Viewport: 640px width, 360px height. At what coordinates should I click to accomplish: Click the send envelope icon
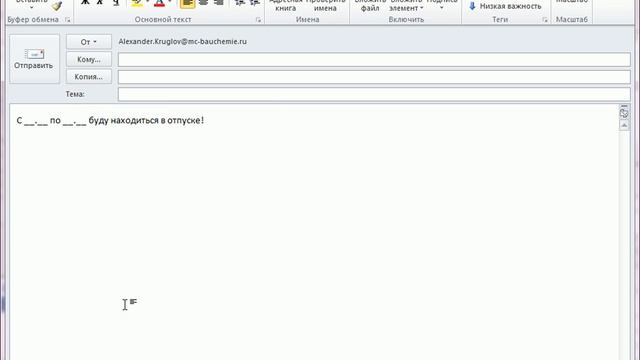34,54
